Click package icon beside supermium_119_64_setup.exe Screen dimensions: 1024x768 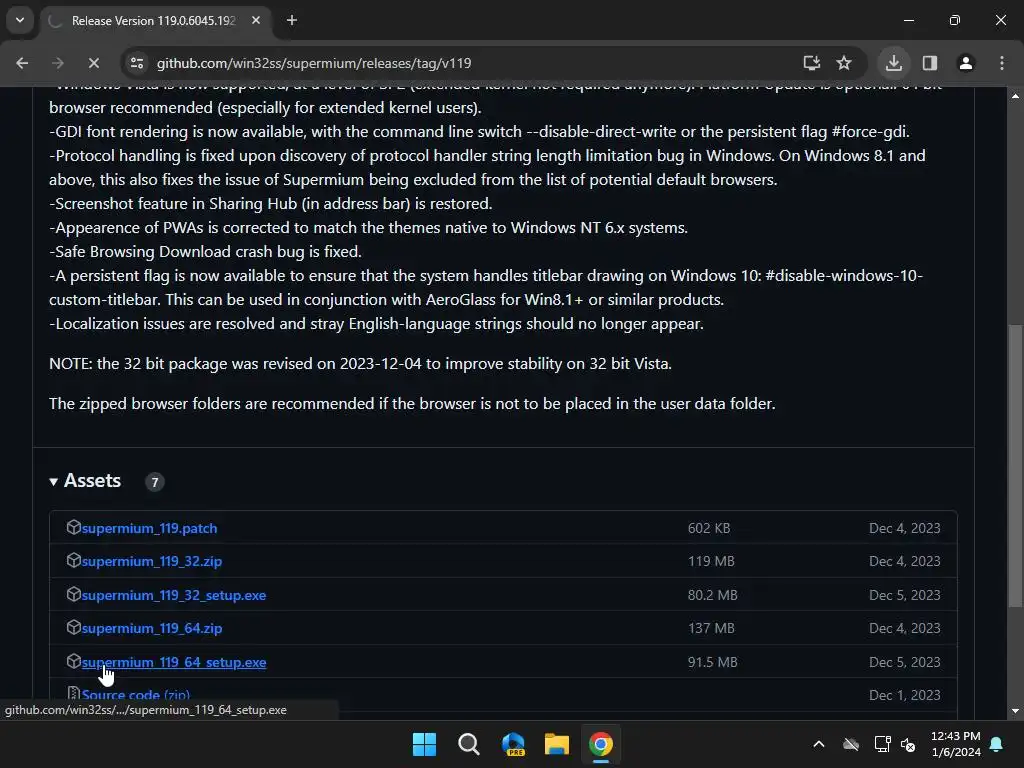73,661
